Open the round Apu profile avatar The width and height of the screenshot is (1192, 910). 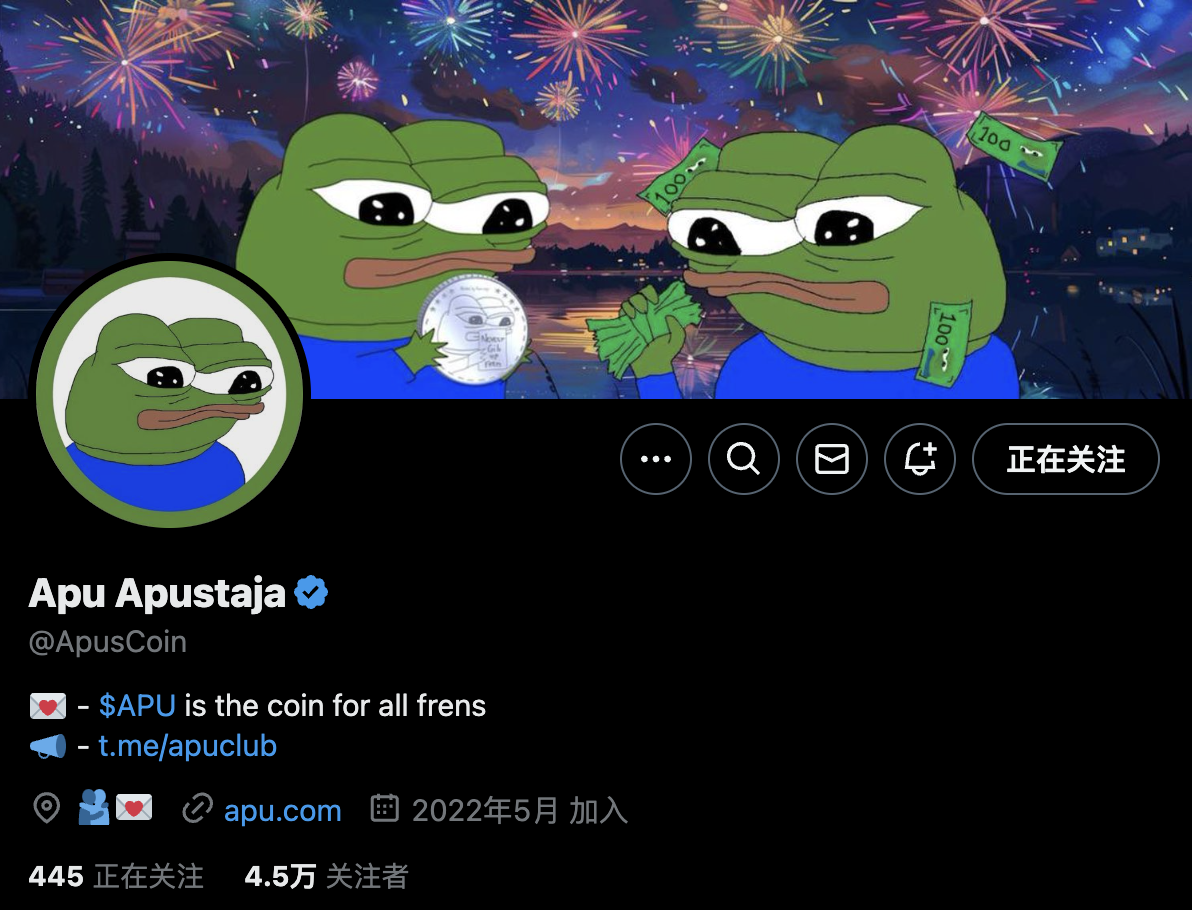[x=169, y=394]
